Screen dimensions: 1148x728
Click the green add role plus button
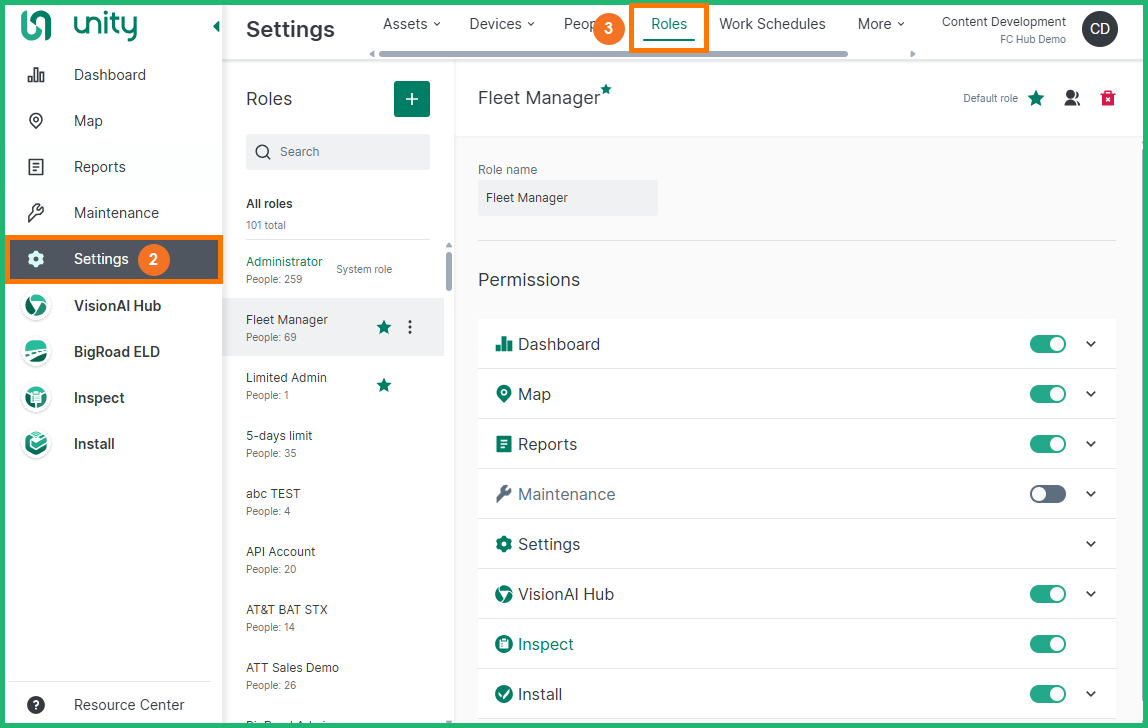[411, 99]
